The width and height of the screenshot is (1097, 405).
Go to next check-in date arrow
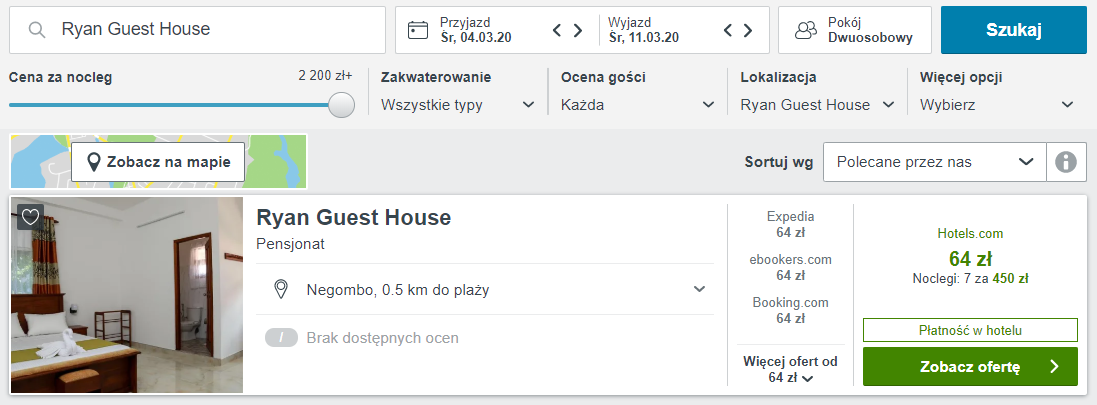578,30
